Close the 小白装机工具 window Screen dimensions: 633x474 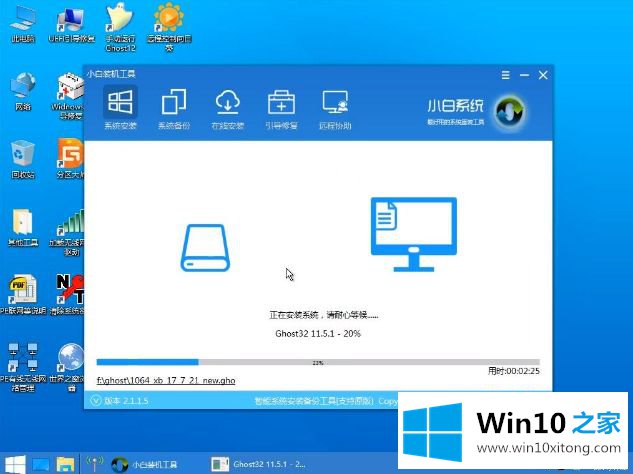543,75
